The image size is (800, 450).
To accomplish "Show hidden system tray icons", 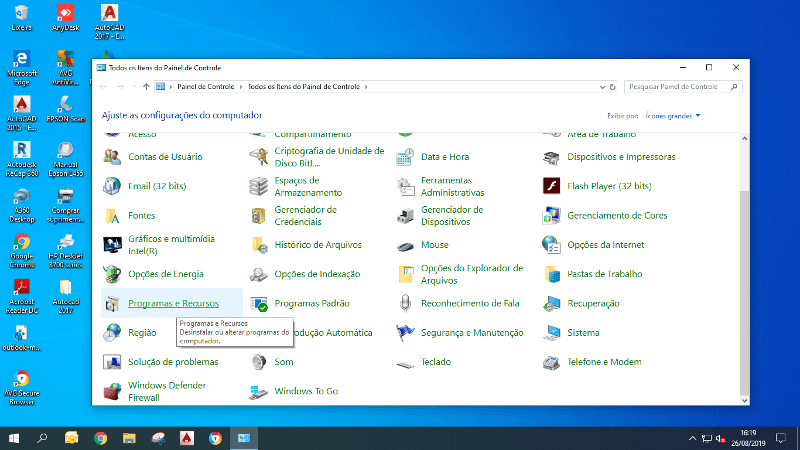I will pos(692,438).
